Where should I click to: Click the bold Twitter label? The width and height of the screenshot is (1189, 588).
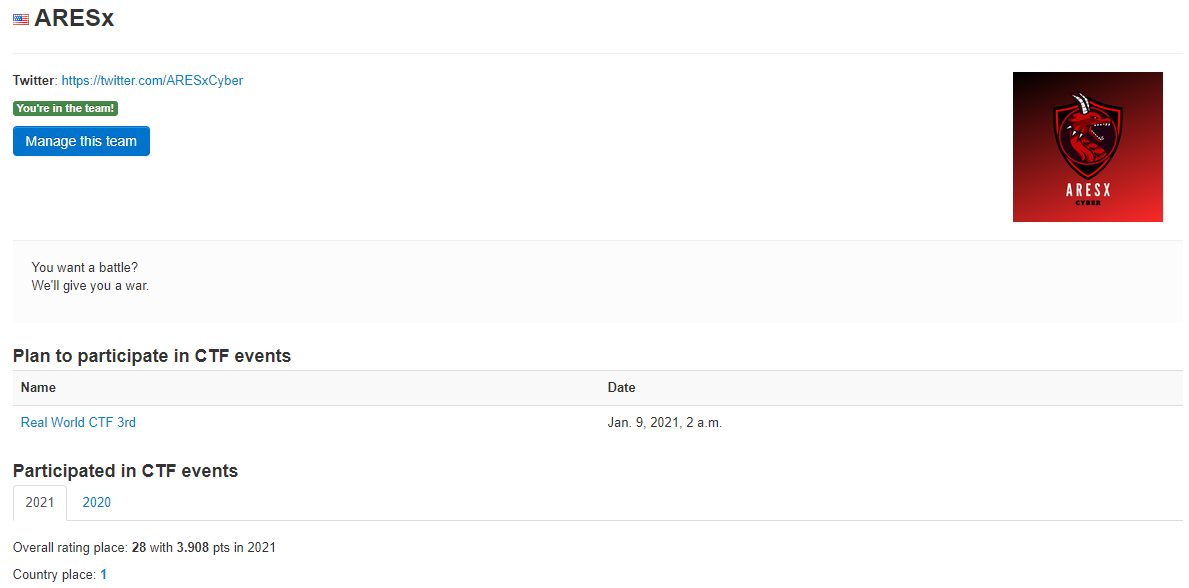(34, 80)
